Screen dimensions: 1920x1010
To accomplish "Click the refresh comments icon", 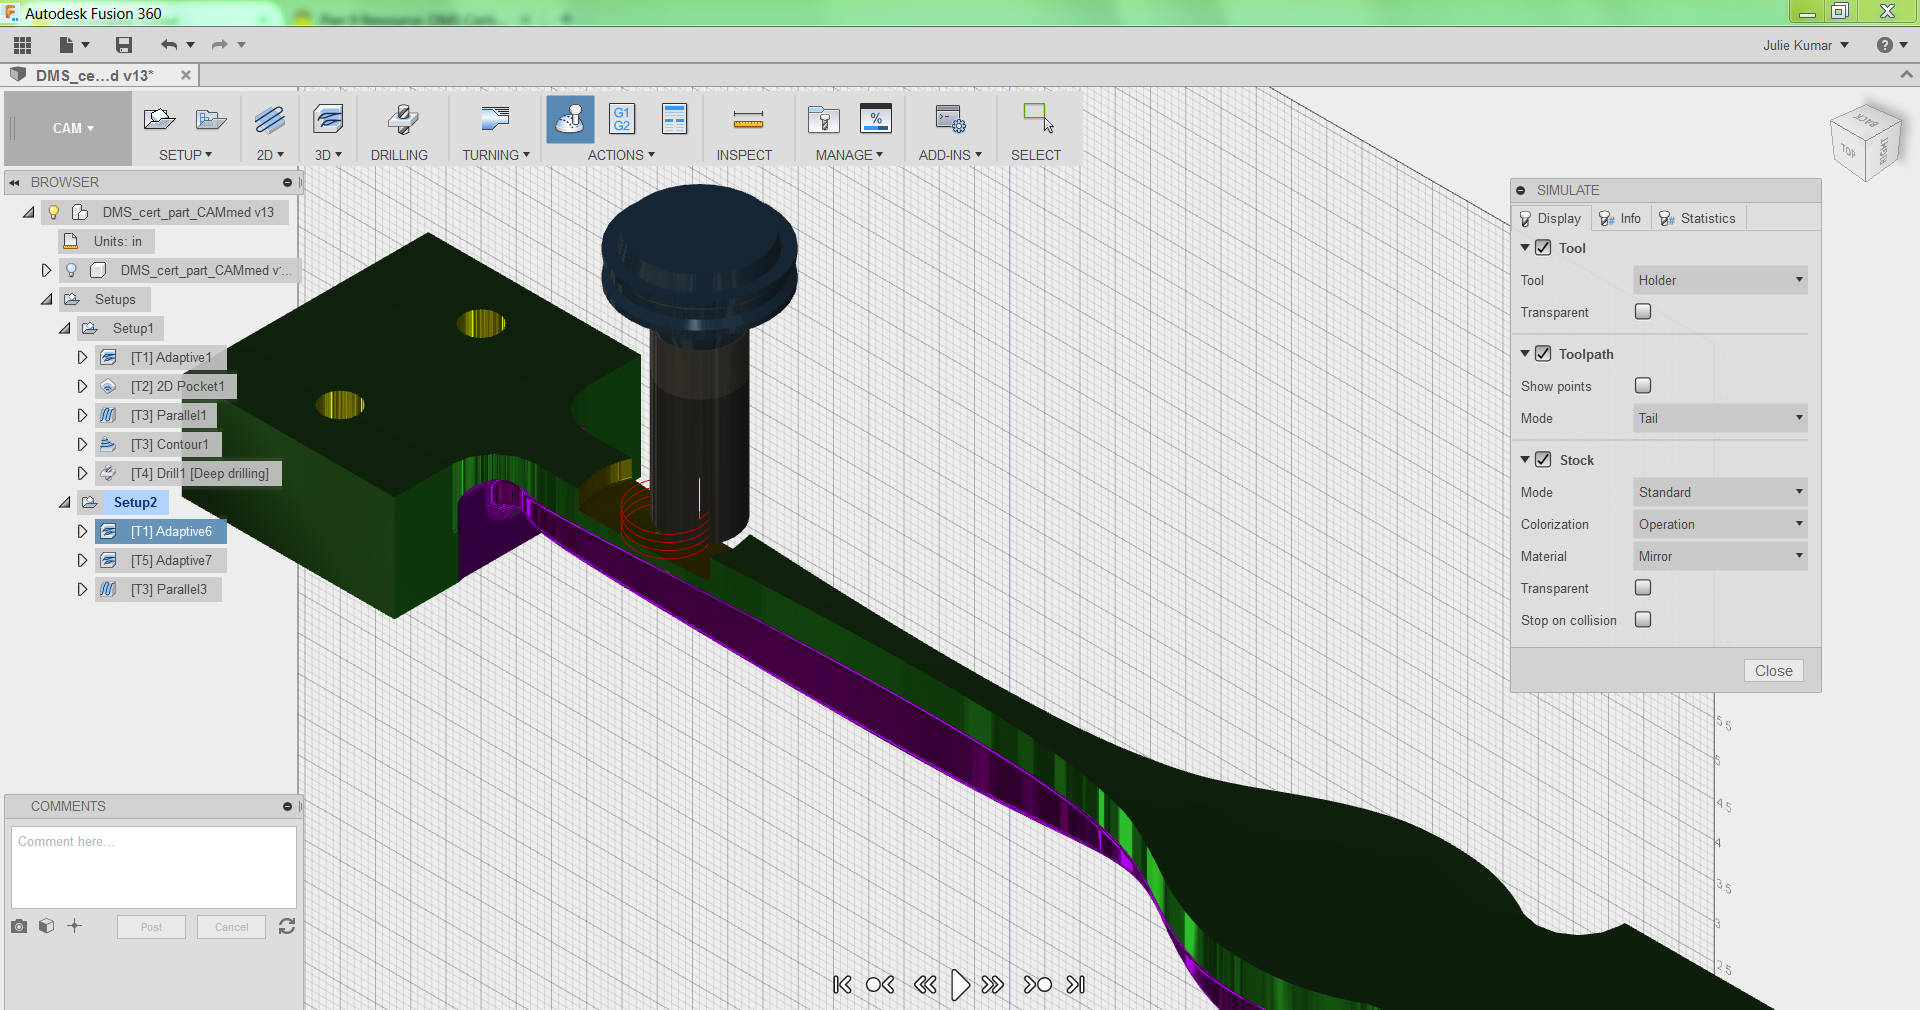I will click(x=287, y=926).
